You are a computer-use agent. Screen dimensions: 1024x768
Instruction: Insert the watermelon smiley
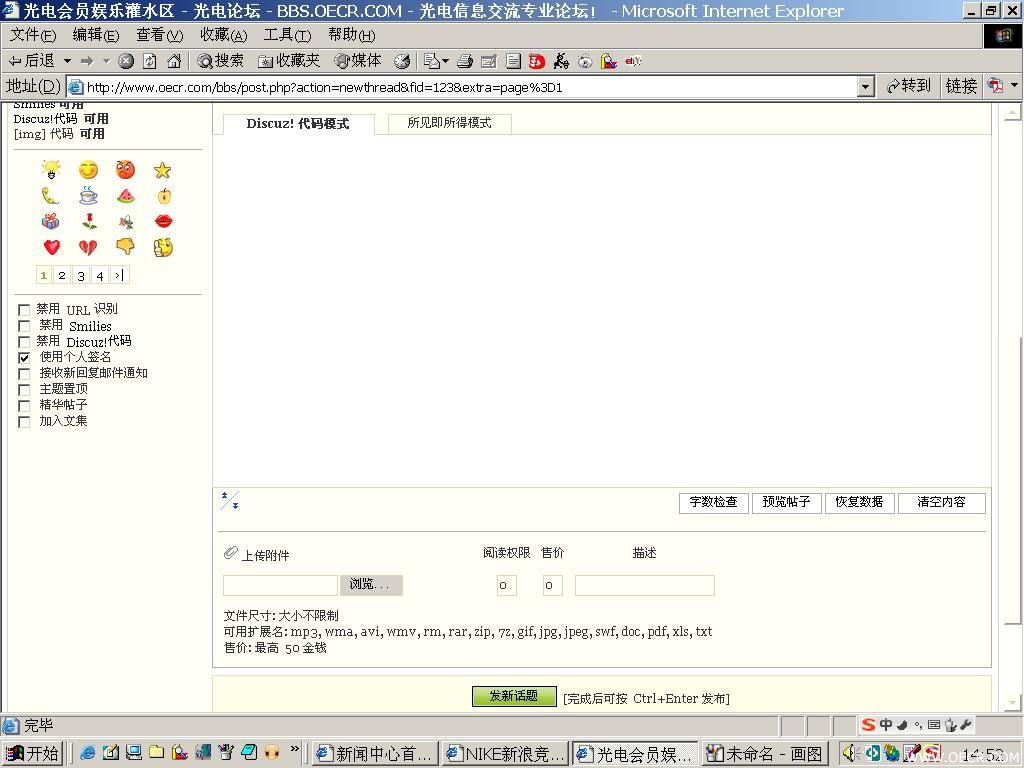[125, 196]
